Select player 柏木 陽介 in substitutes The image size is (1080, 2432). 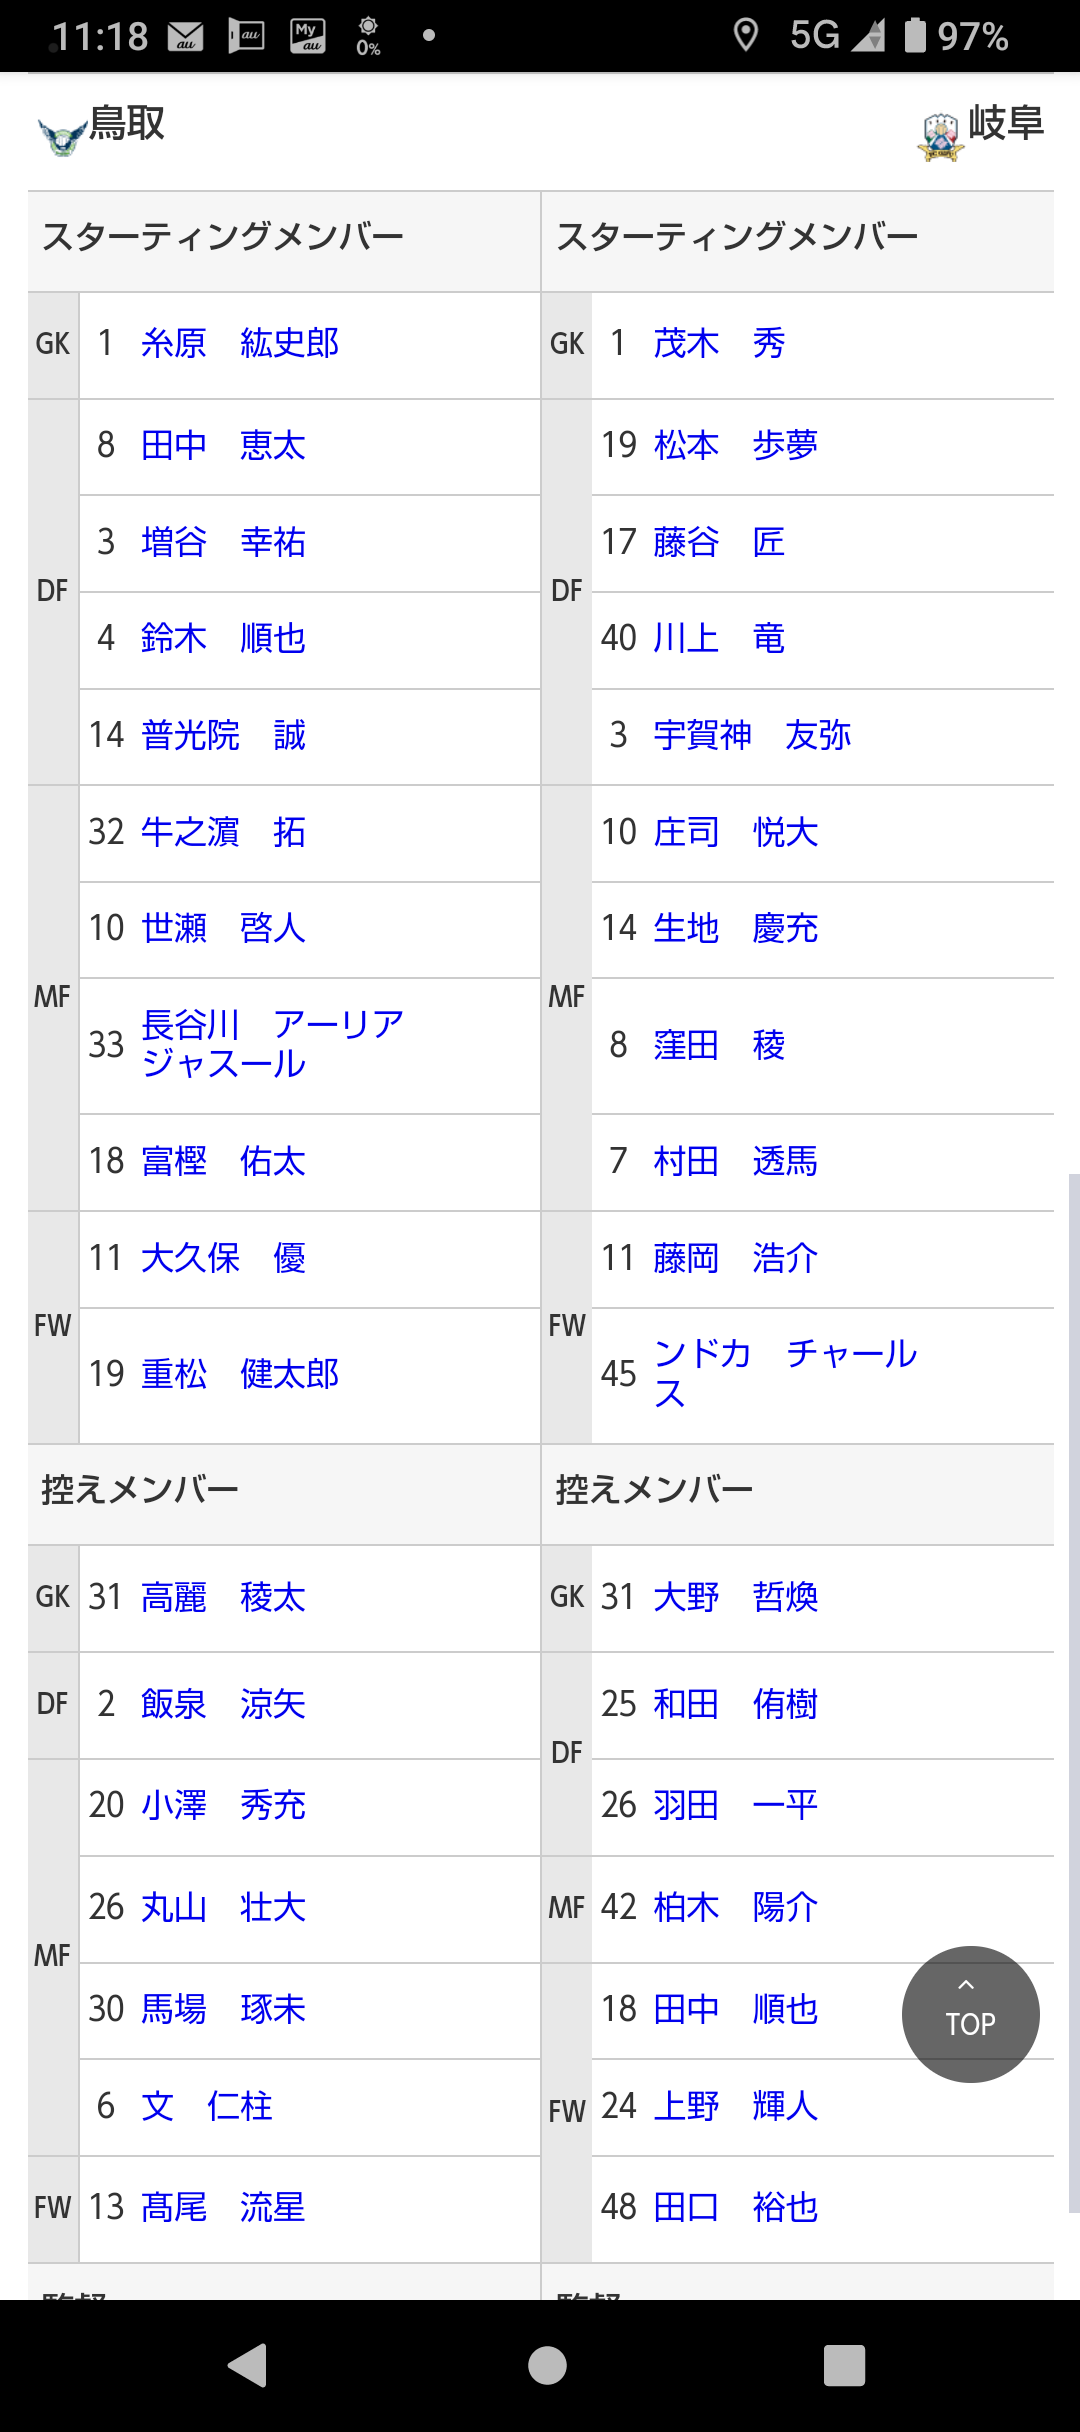coord(735,1908)
